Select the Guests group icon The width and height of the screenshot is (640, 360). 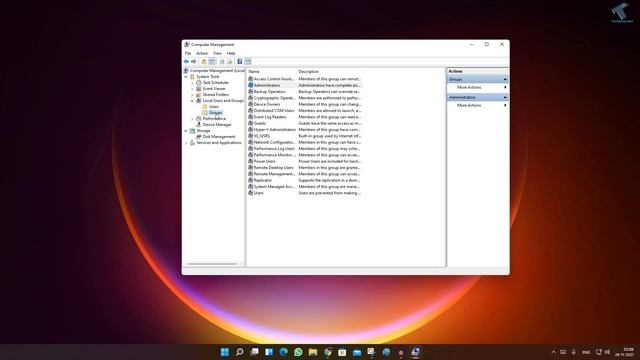251,123
